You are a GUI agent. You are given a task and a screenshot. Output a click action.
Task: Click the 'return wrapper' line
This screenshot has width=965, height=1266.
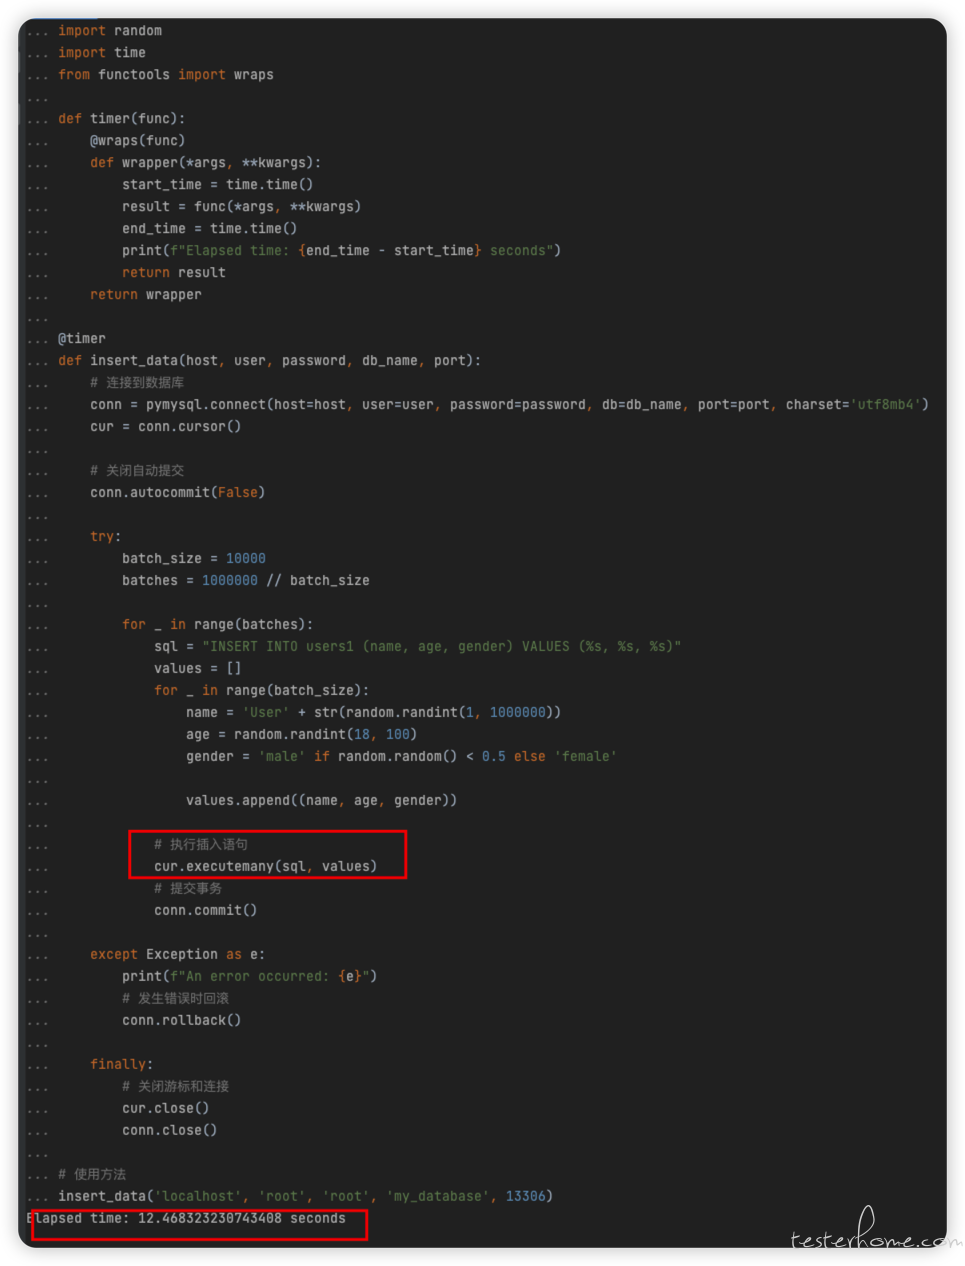click(x=146, y=295)
